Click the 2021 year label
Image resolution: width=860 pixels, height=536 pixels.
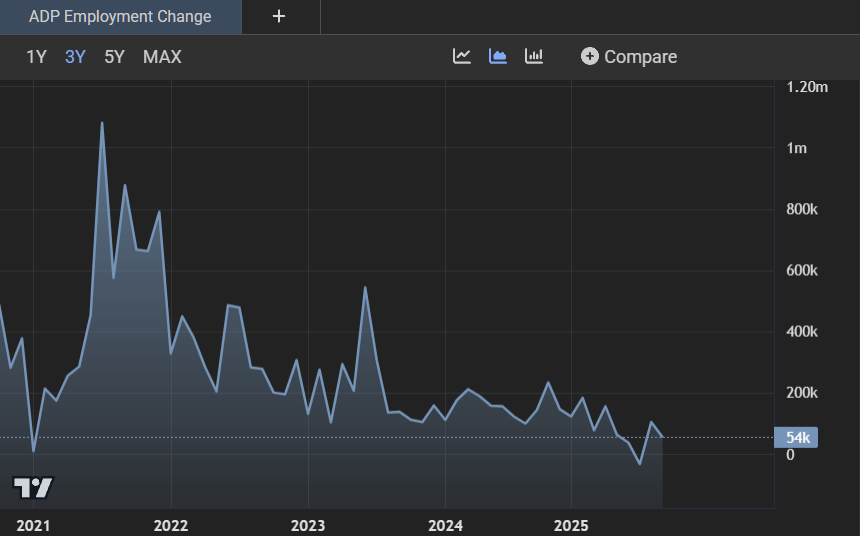click(x=33, y=526)
